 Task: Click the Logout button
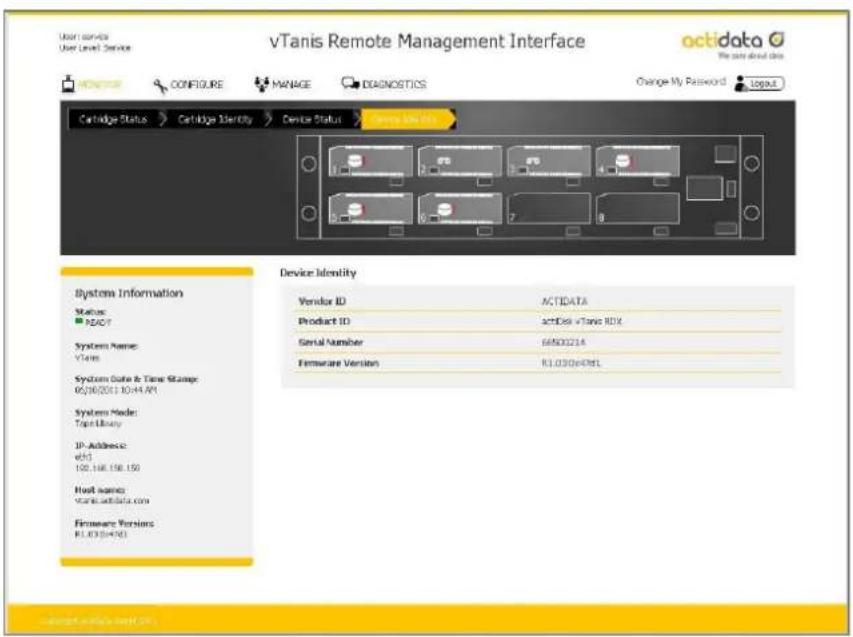764,84
